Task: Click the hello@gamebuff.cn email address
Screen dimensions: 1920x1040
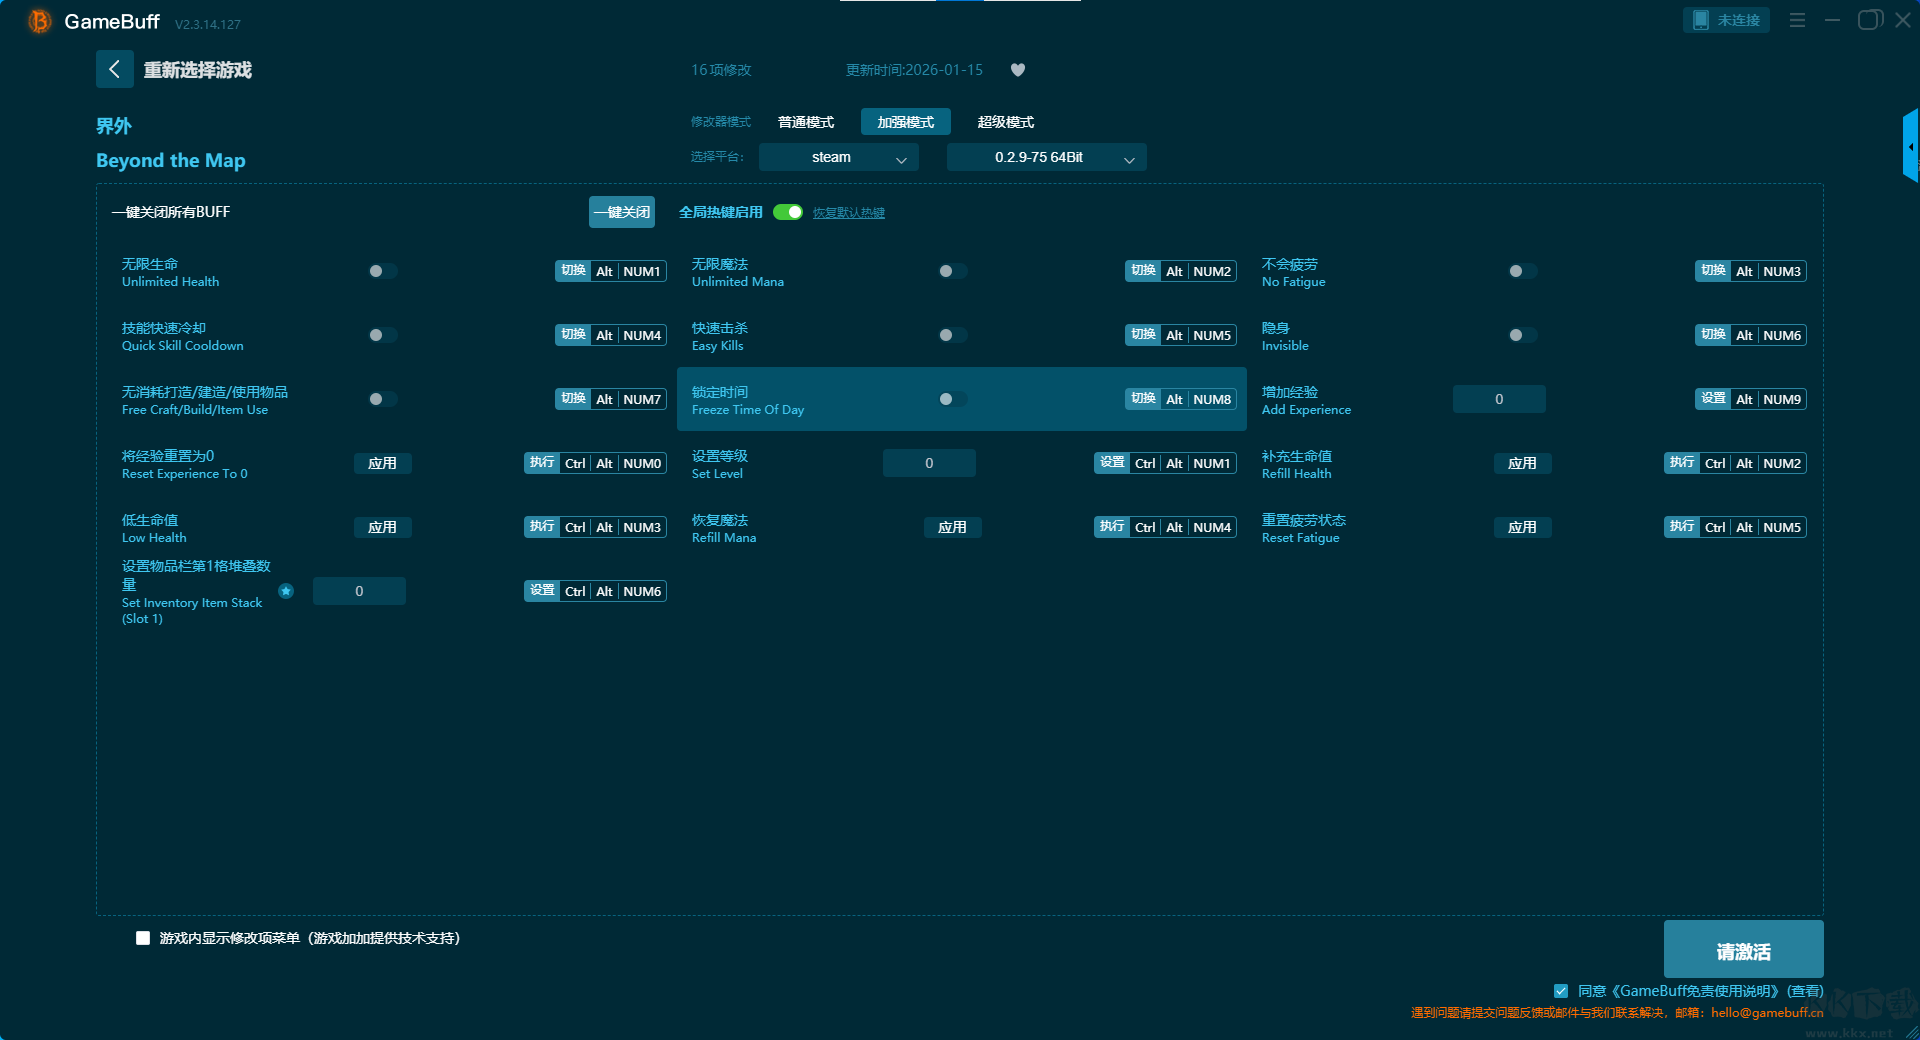Action: click(1767, 1012)
